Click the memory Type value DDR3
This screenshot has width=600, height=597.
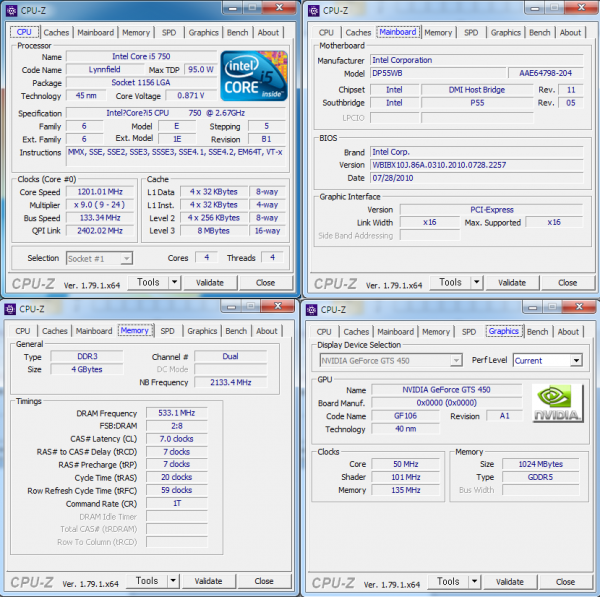pos(87,356)
